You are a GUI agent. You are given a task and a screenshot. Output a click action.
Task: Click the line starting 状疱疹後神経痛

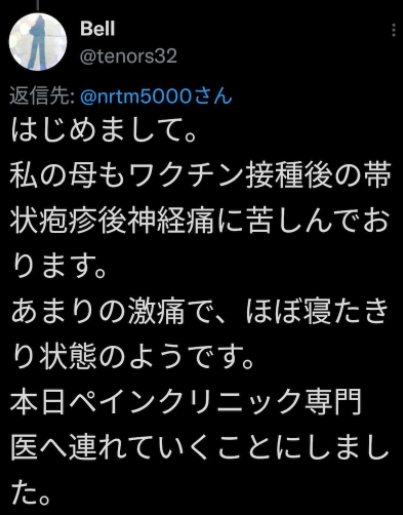[x=200, y=221]
